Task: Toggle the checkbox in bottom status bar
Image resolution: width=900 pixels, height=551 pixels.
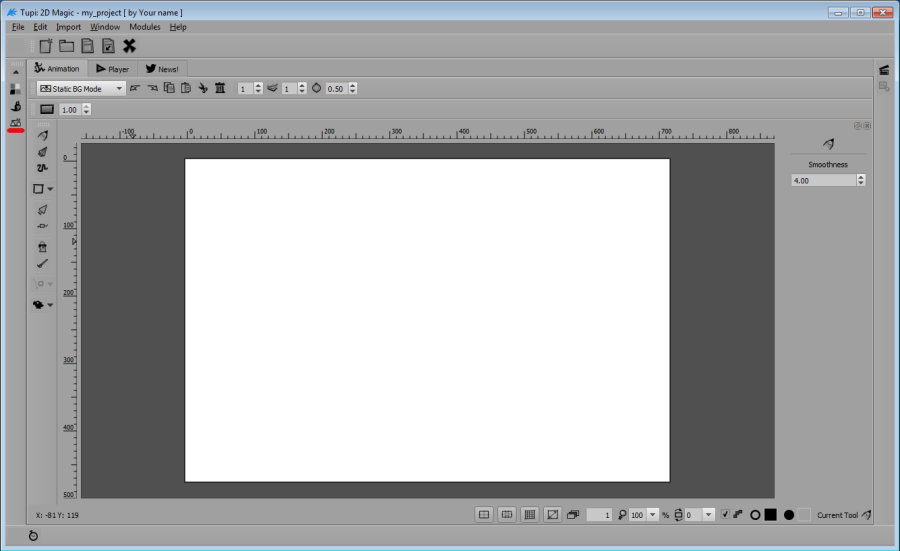Action: (x=725, y=515)
